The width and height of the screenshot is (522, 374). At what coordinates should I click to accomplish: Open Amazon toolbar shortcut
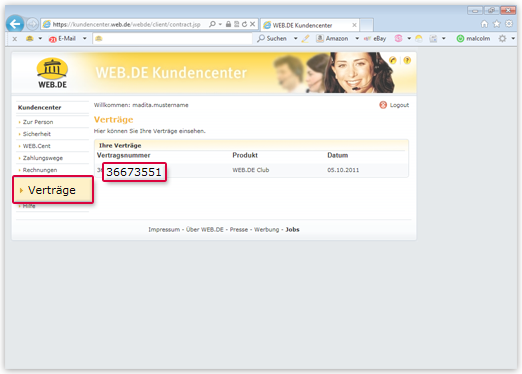[332, 39]
